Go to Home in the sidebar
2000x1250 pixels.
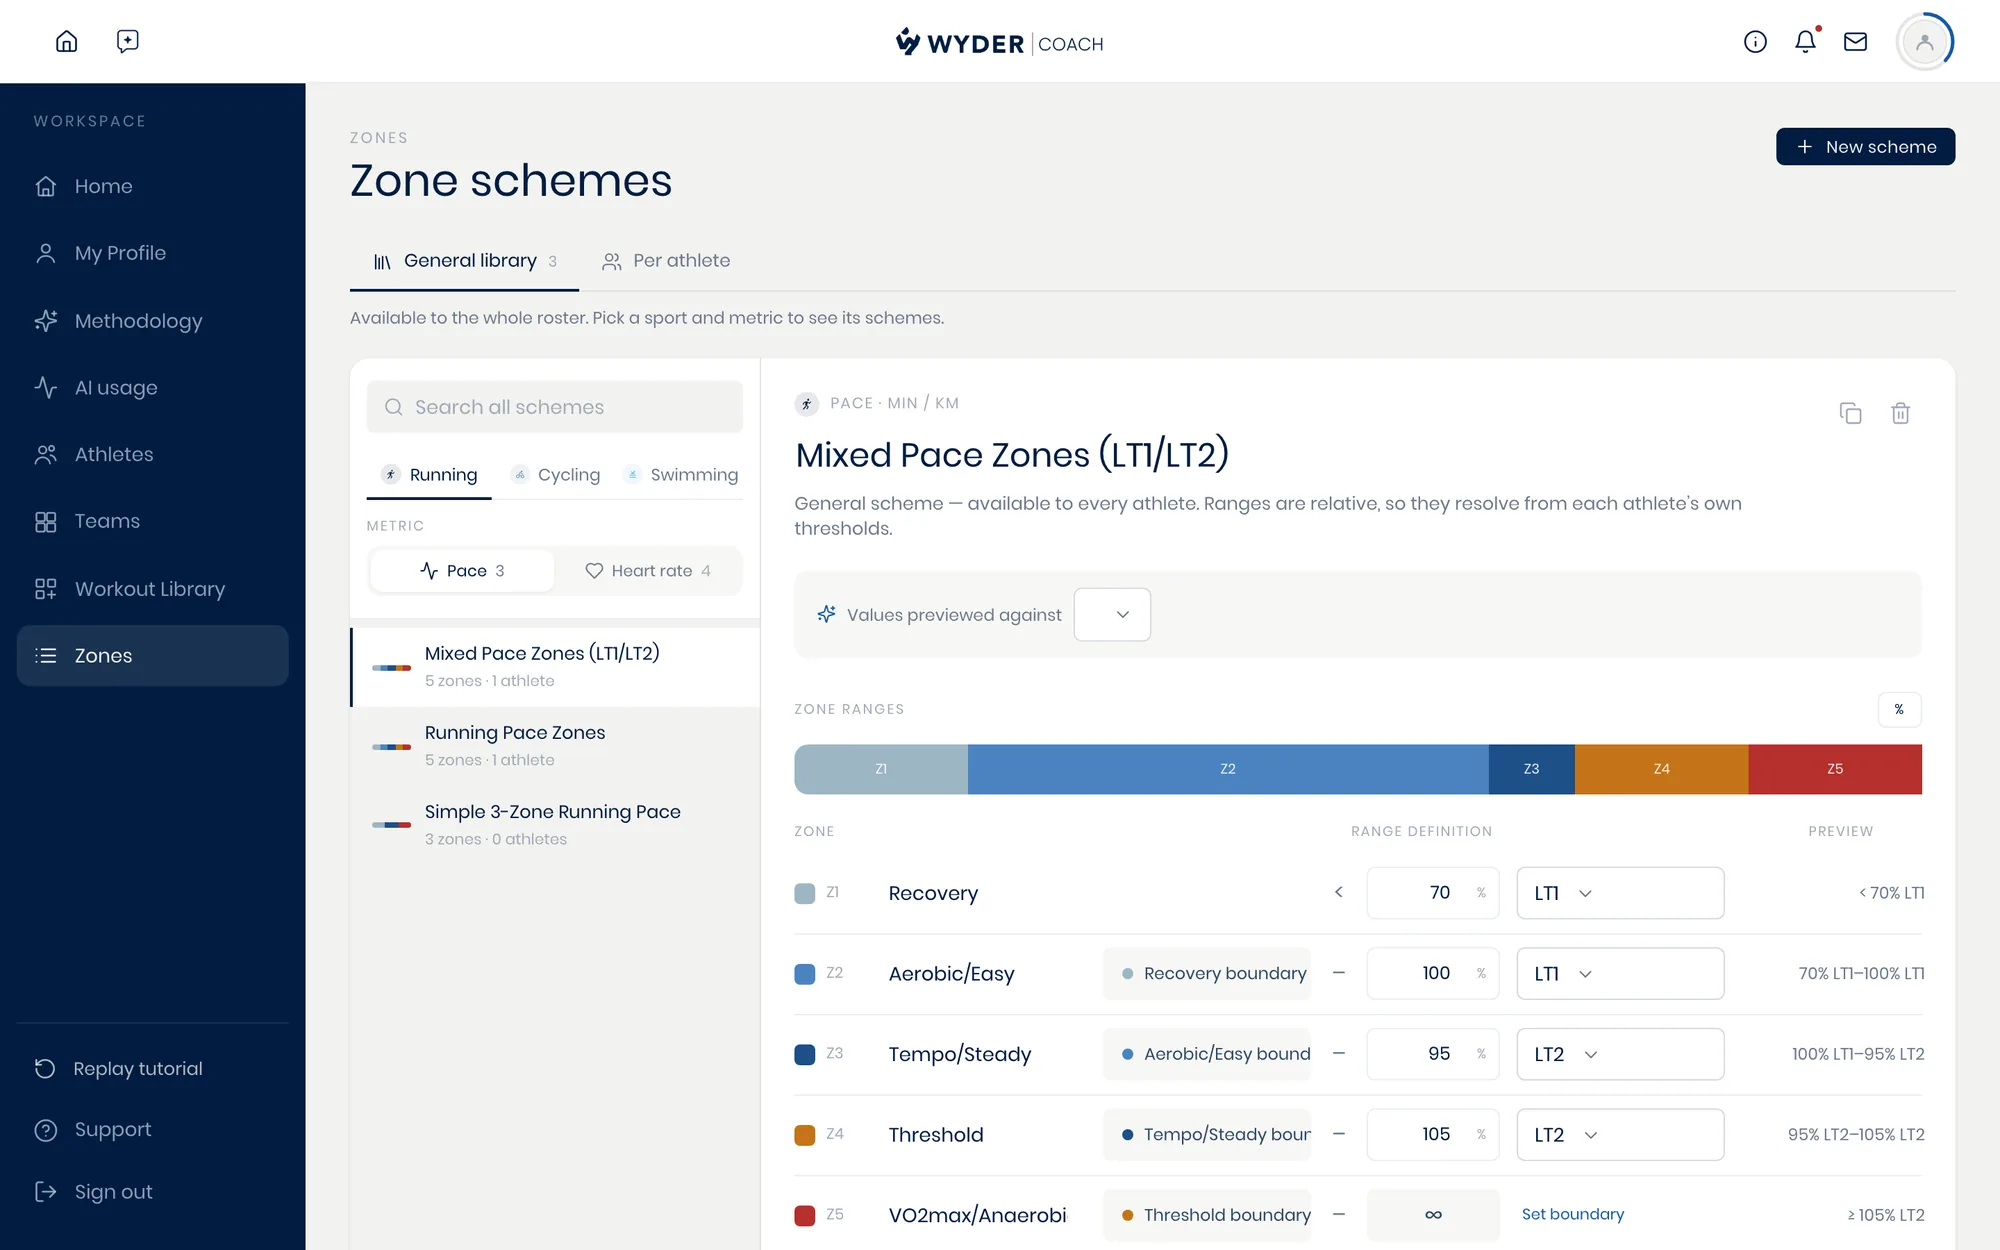[x=152, y=186]
